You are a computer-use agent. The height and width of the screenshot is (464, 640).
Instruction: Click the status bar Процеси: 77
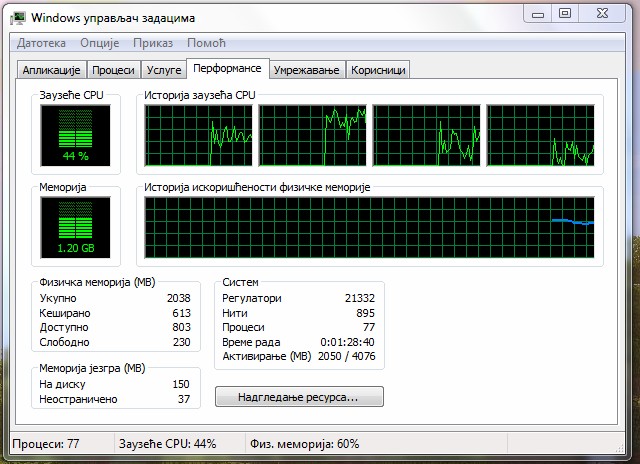(x=46, y=444)
